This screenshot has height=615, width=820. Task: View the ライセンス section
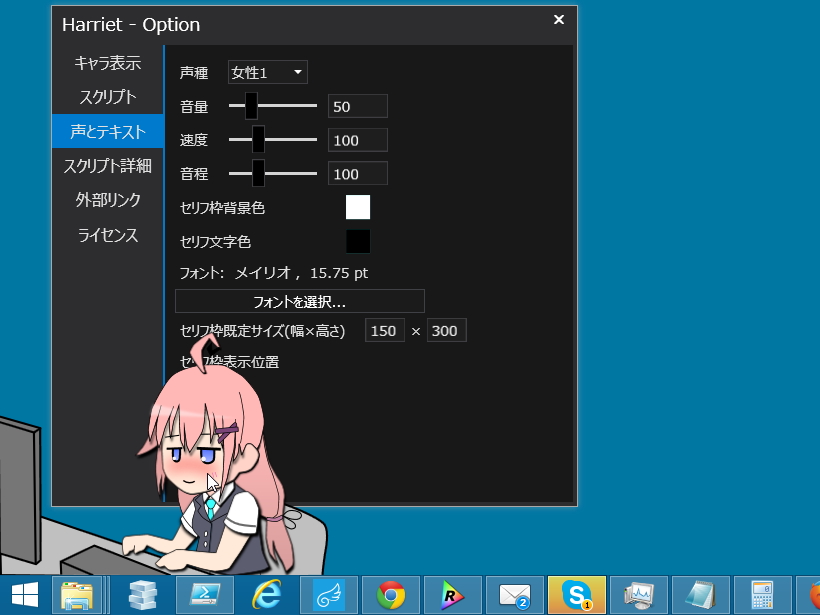pyautogui.click(x=109, y=234)
